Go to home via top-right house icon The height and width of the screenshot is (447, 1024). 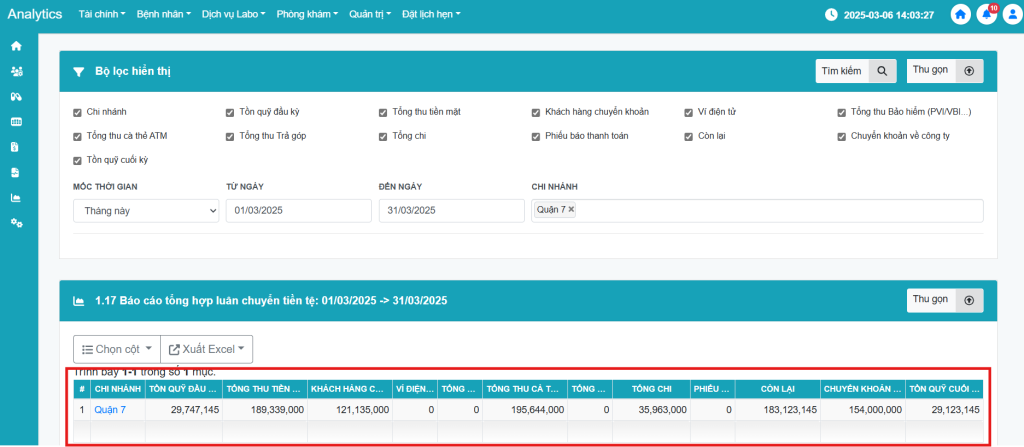point(960,15)
